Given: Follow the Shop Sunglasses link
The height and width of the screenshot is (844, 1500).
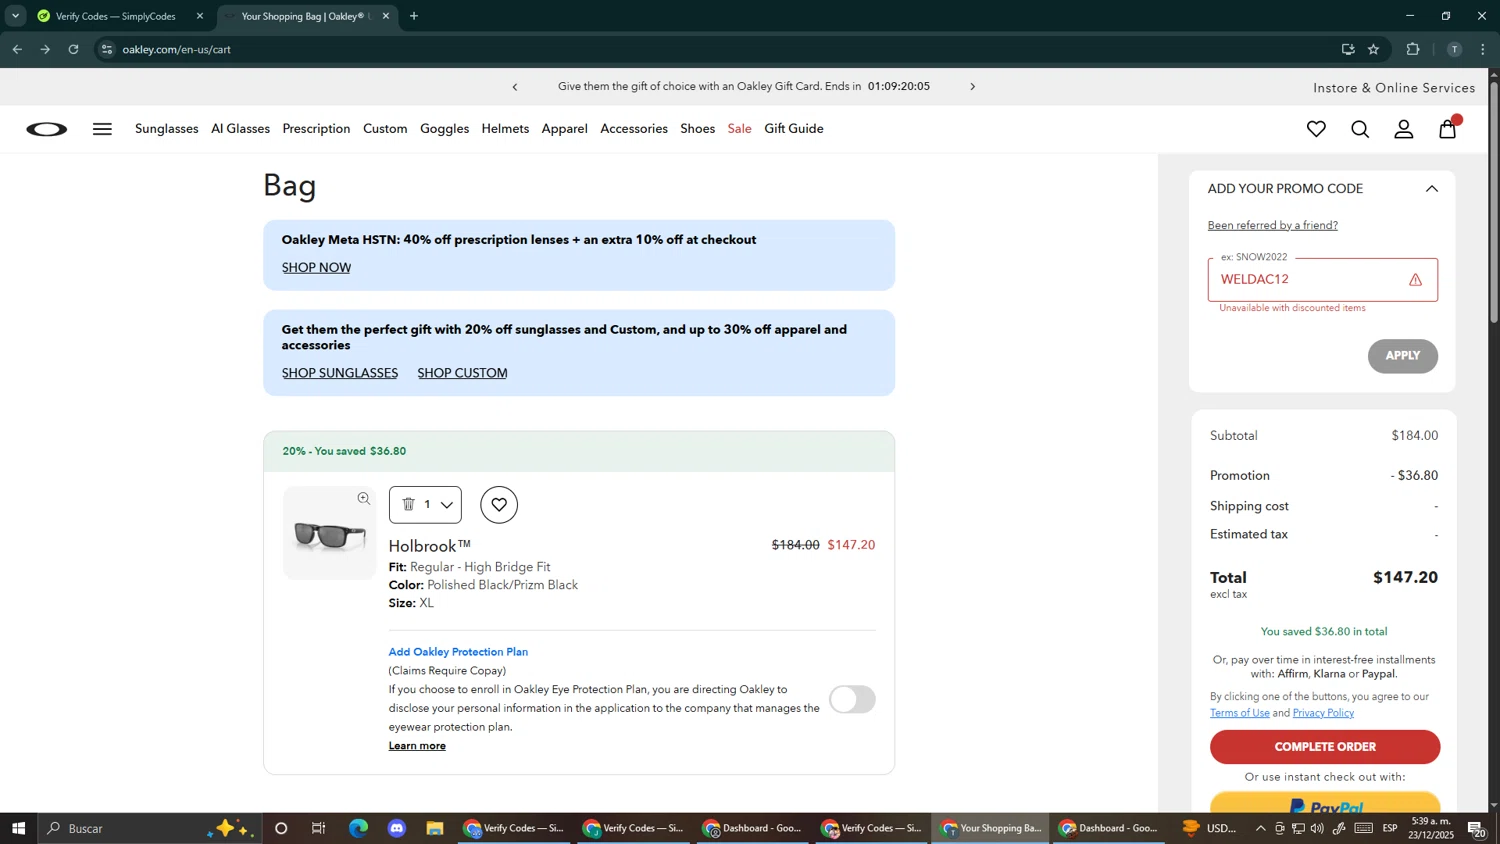Looking at the screenshot, I should point(340,373).
